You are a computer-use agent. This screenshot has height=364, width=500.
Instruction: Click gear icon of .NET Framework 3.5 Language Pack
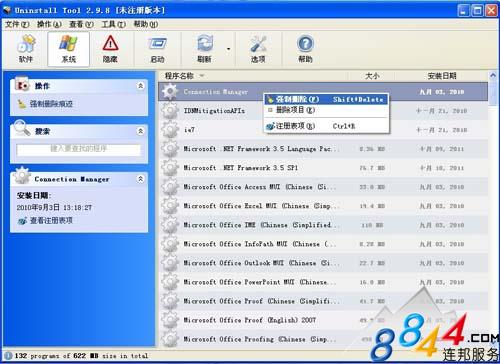tap(170, 149)
